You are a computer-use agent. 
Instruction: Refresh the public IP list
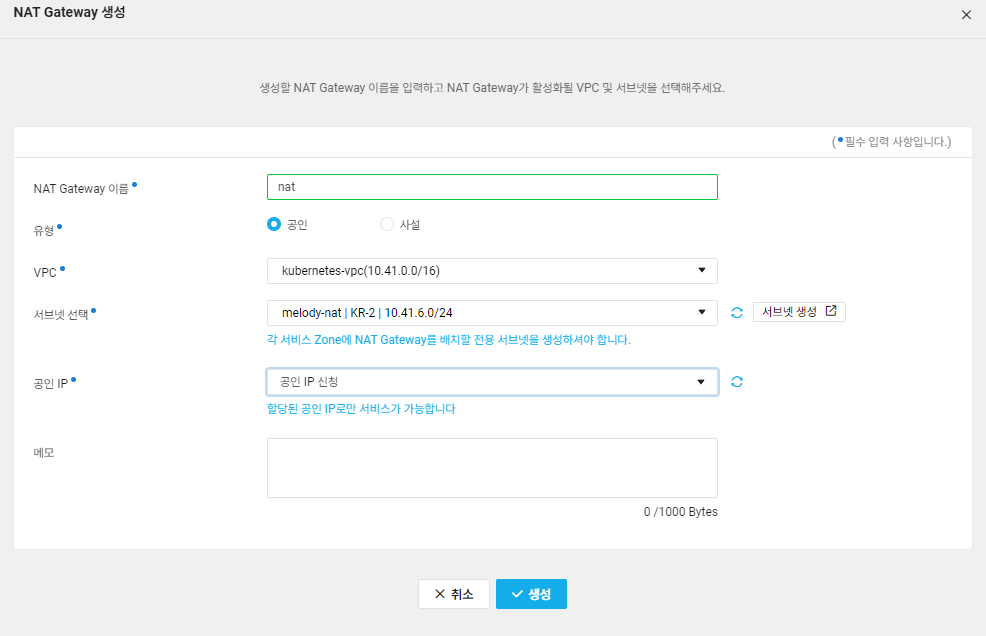[737, 382]
